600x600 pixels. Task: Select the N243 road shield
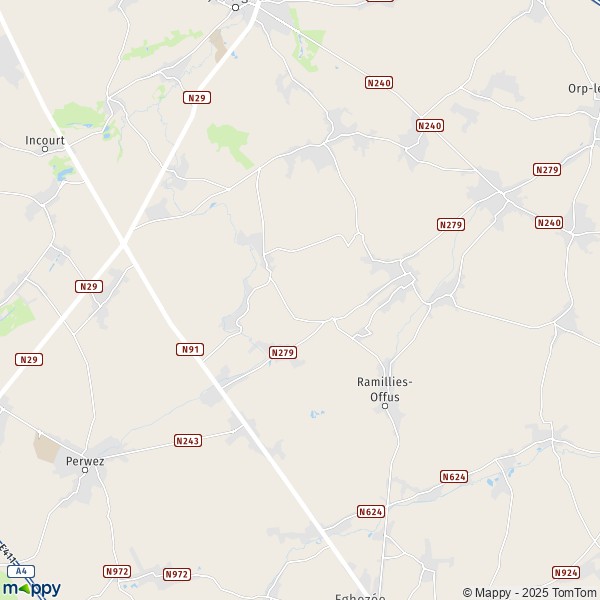(x=188, y=441)
